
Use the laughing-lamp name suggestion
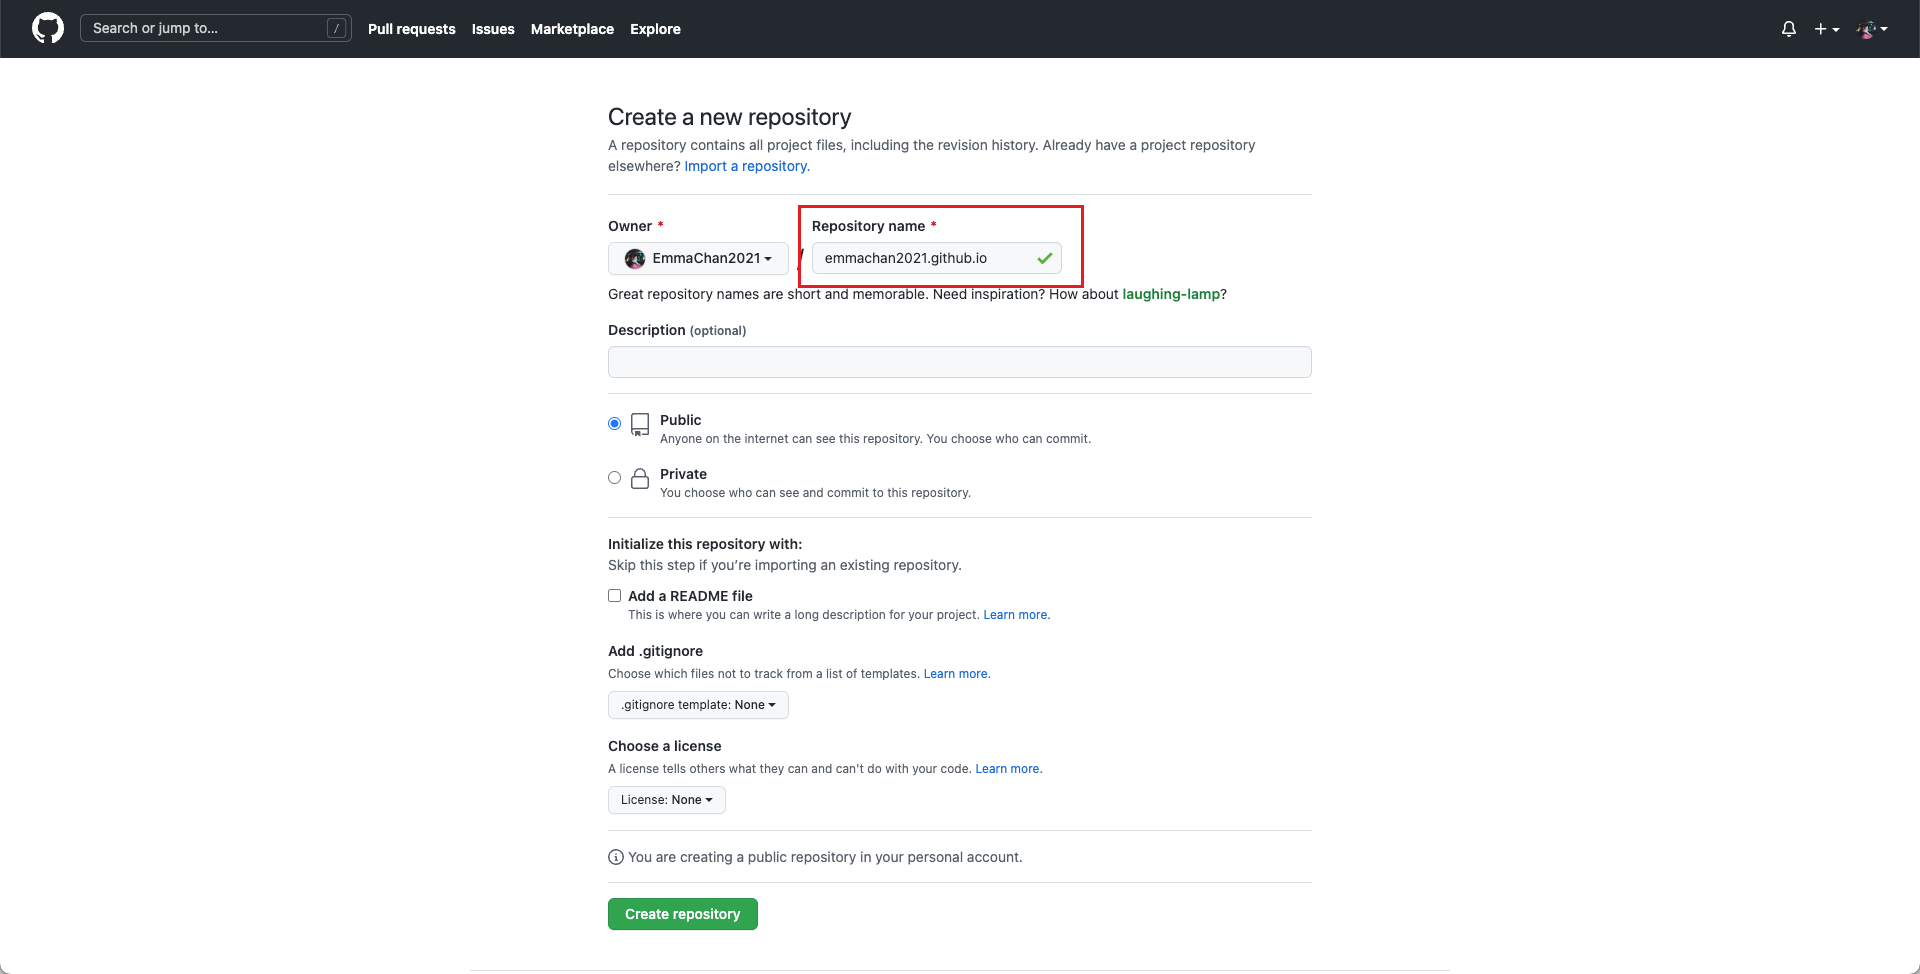(x=1171, y=294)
